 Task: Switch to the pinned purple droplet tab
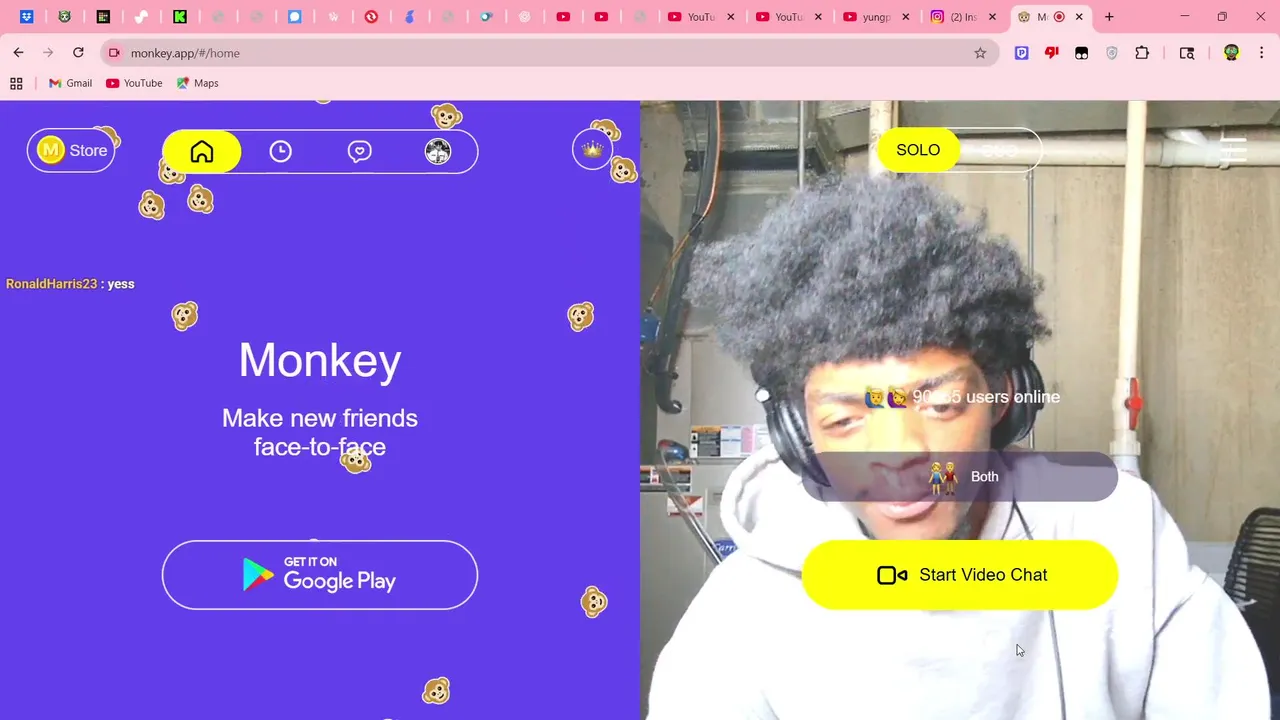(410, 17)
